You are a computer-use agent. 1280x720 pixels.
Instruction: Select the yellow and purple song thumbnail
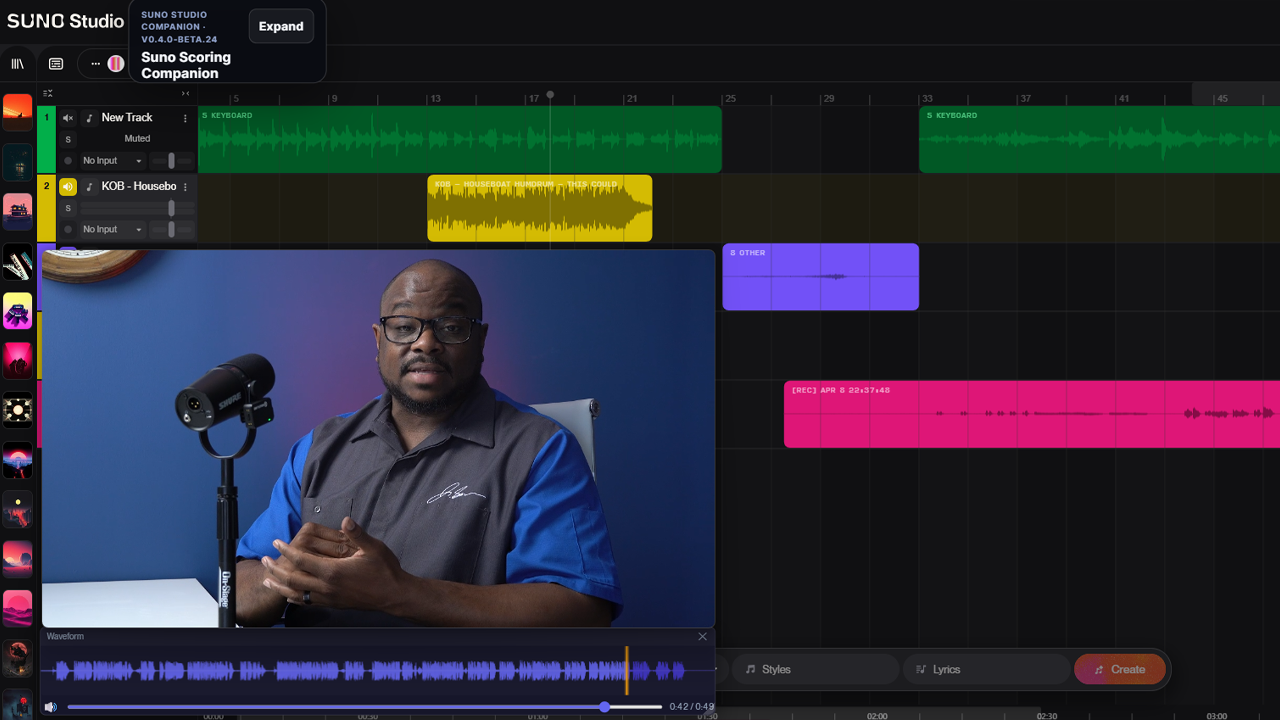point(18,311)
